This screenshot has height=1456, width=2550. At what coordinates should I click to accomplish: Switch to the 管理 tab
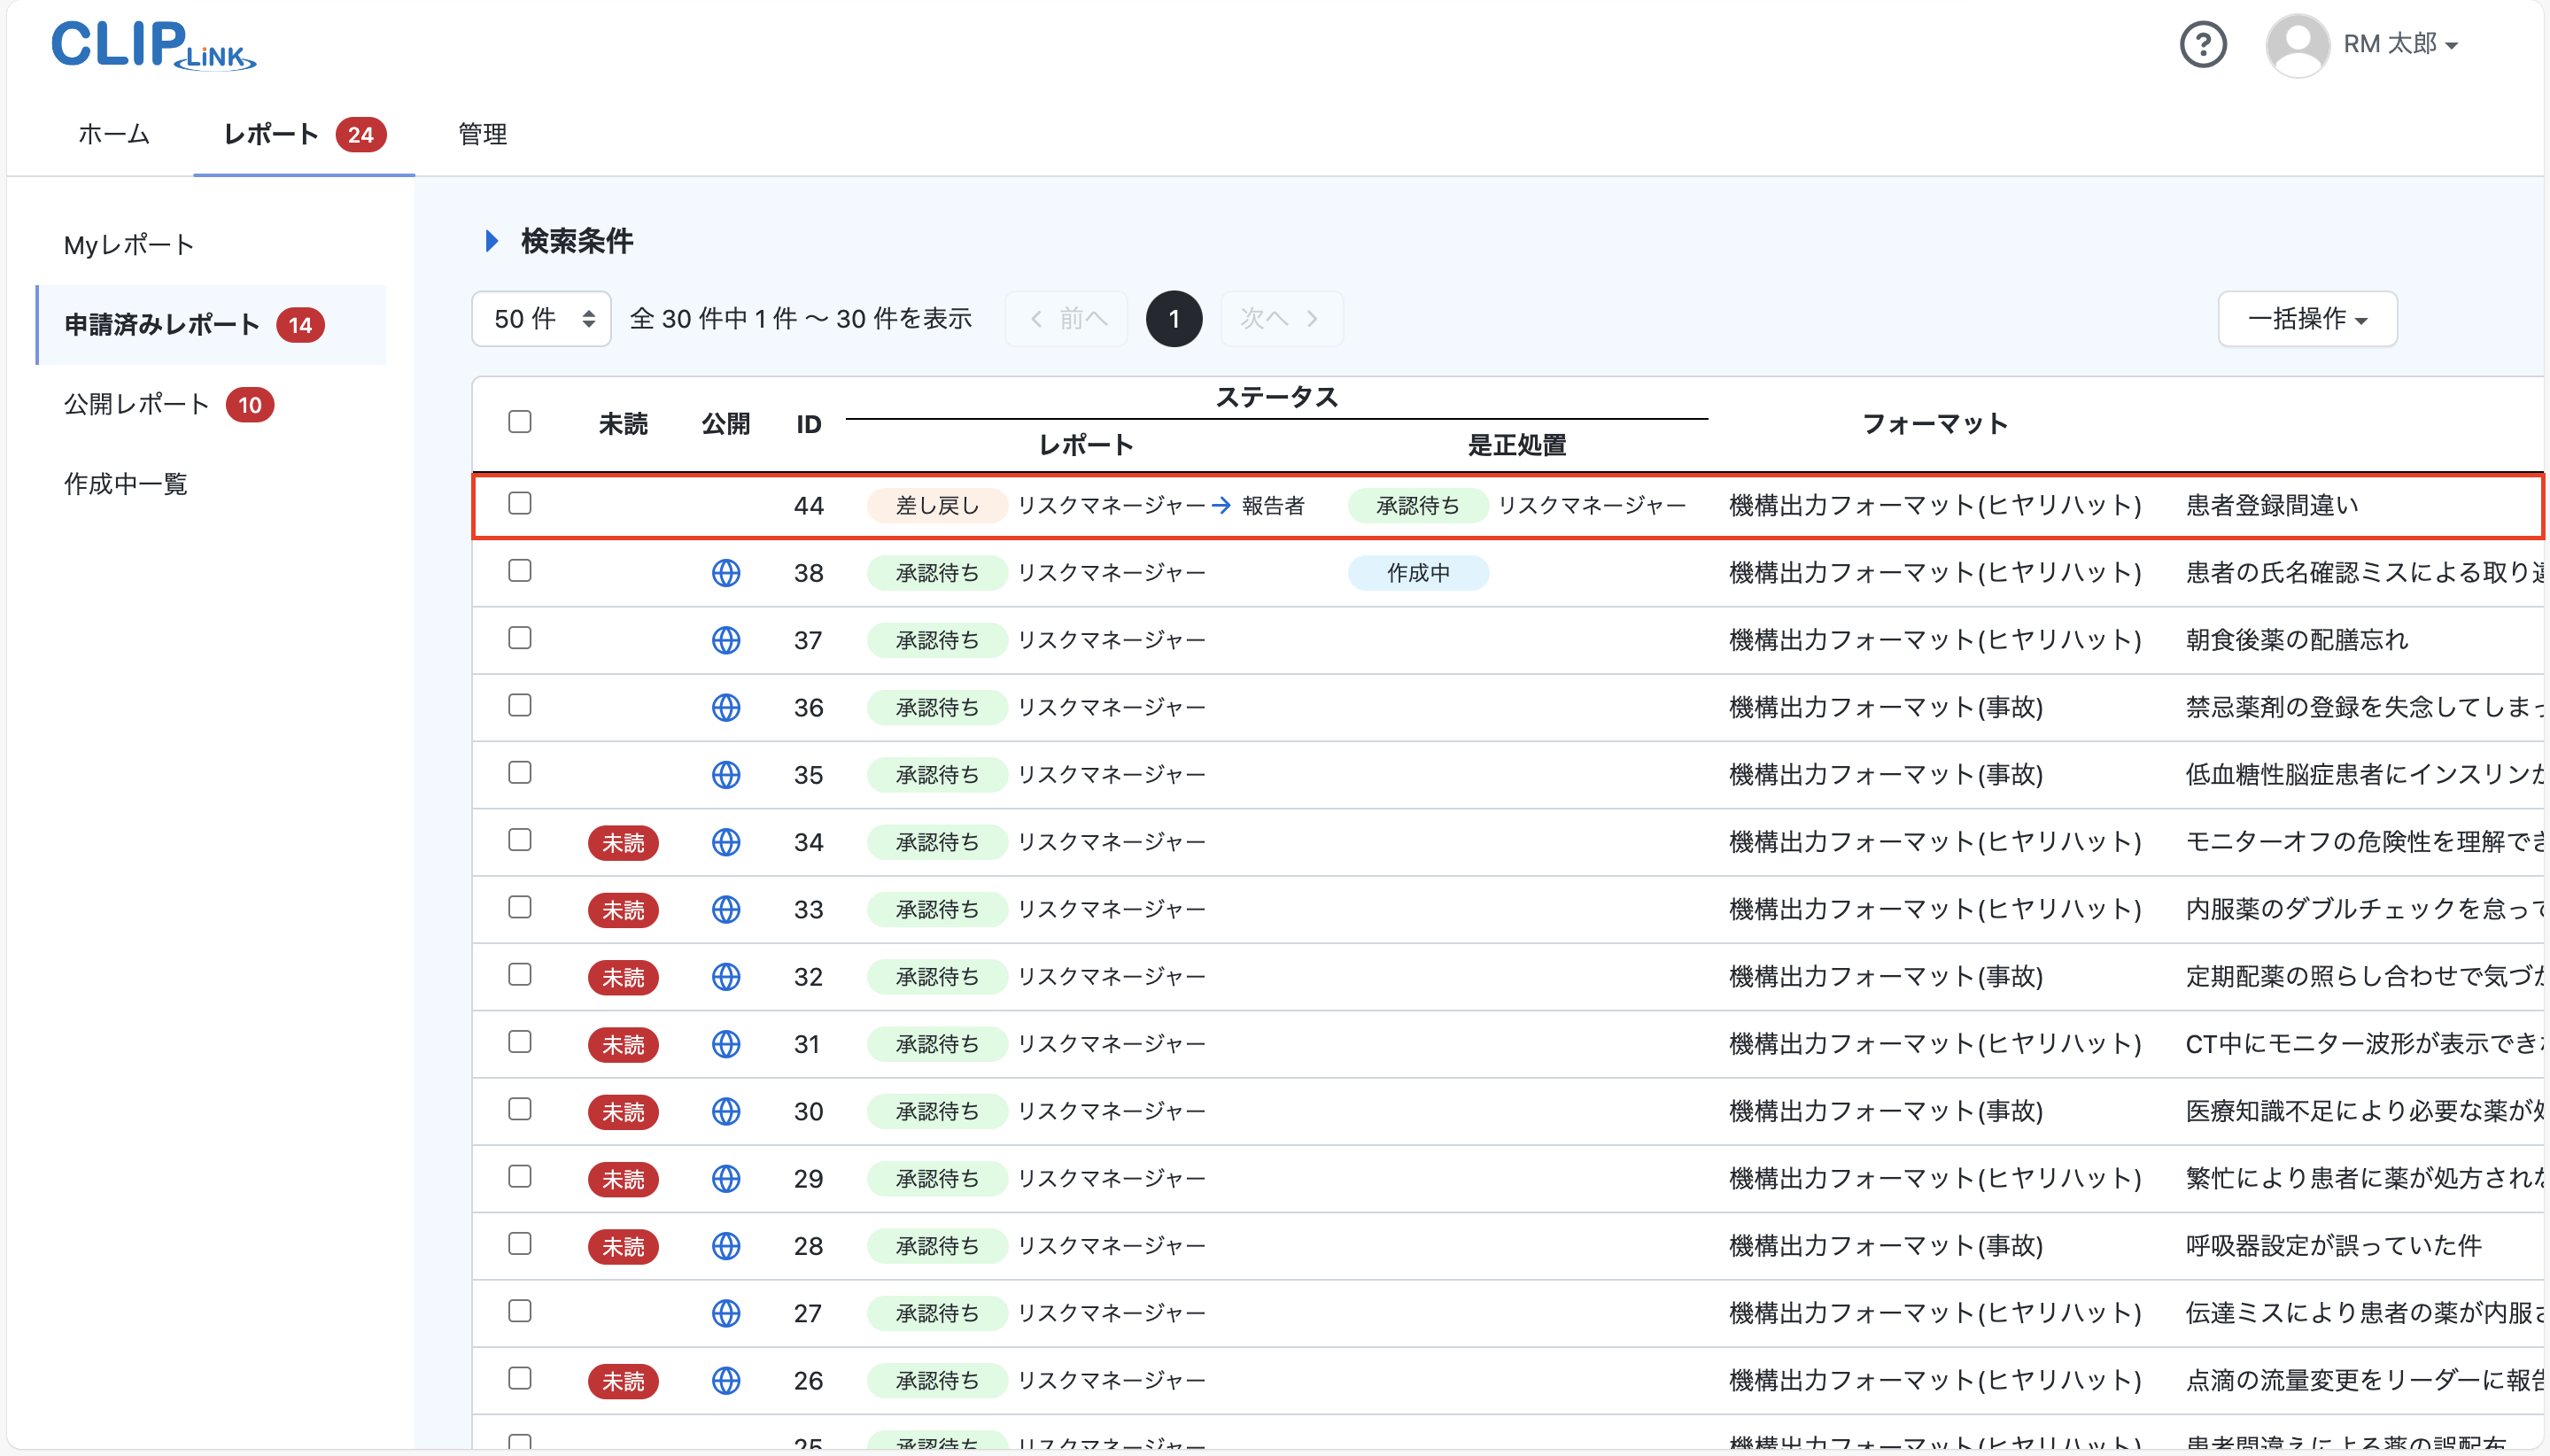481,134
